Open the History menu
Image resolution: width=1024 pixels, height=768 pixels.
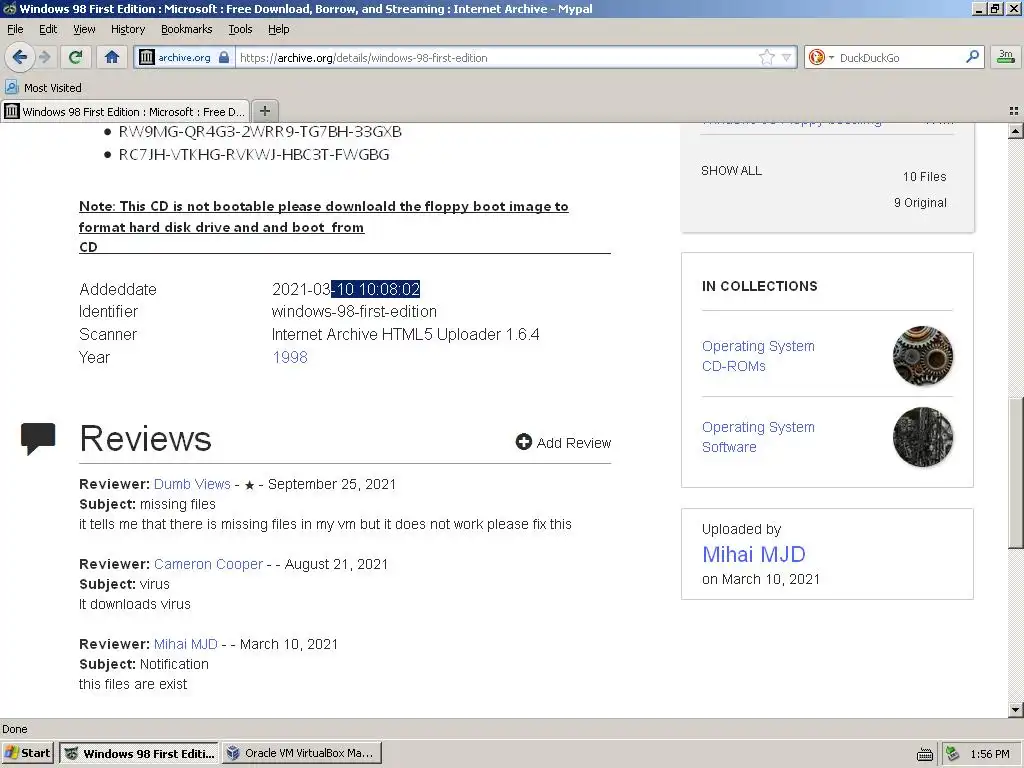point(128,29)
